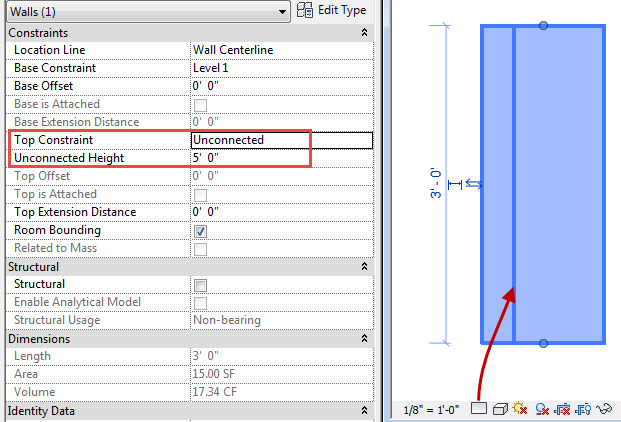
Task: Check the Base is Attached checkbox
Action: coord(200,105)
